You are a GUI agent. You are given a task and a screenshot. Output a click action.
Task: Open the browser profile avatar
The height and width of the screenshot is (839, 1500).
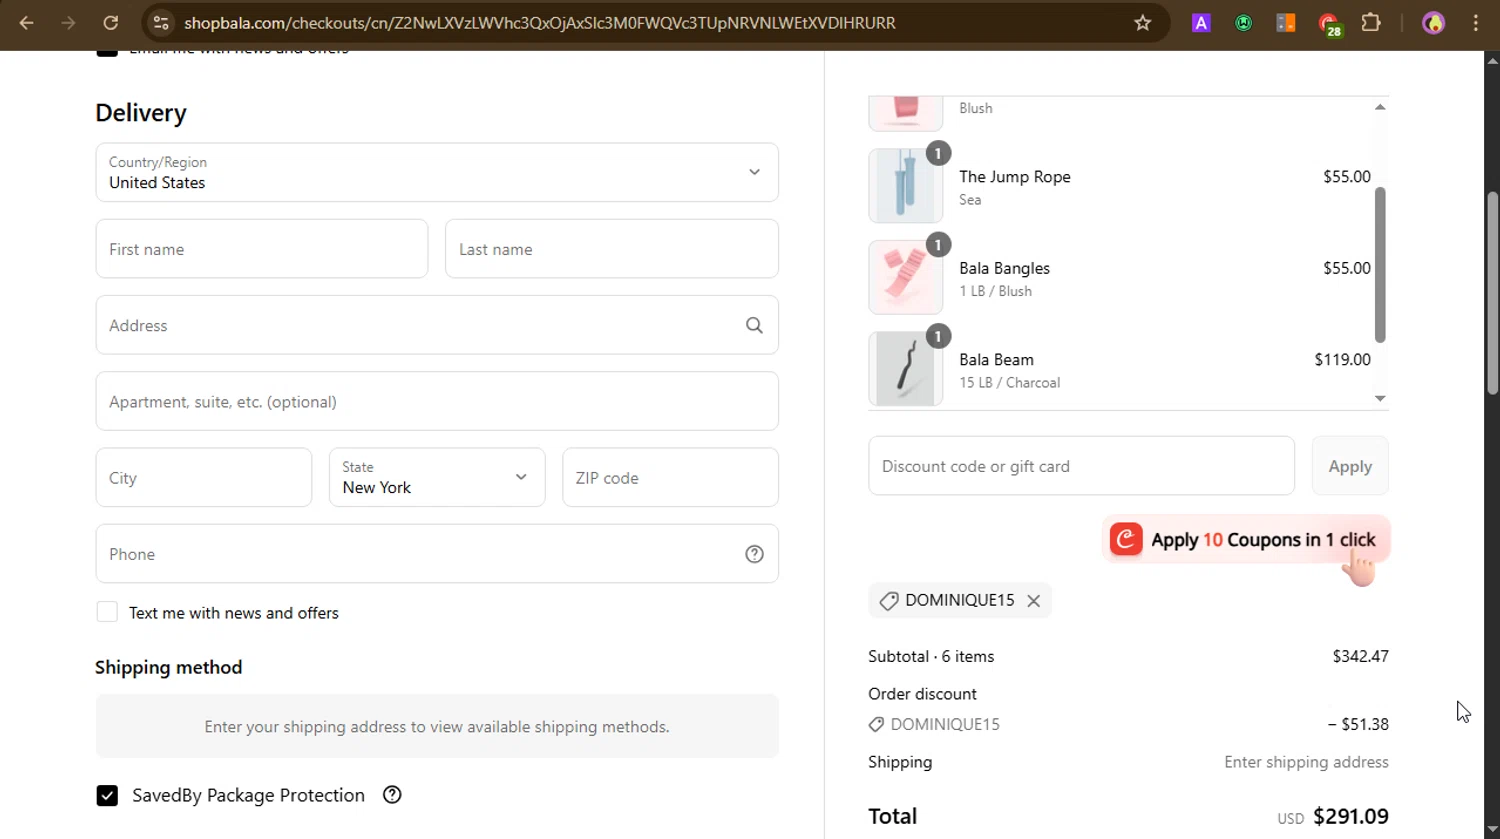coord(1433,22)
